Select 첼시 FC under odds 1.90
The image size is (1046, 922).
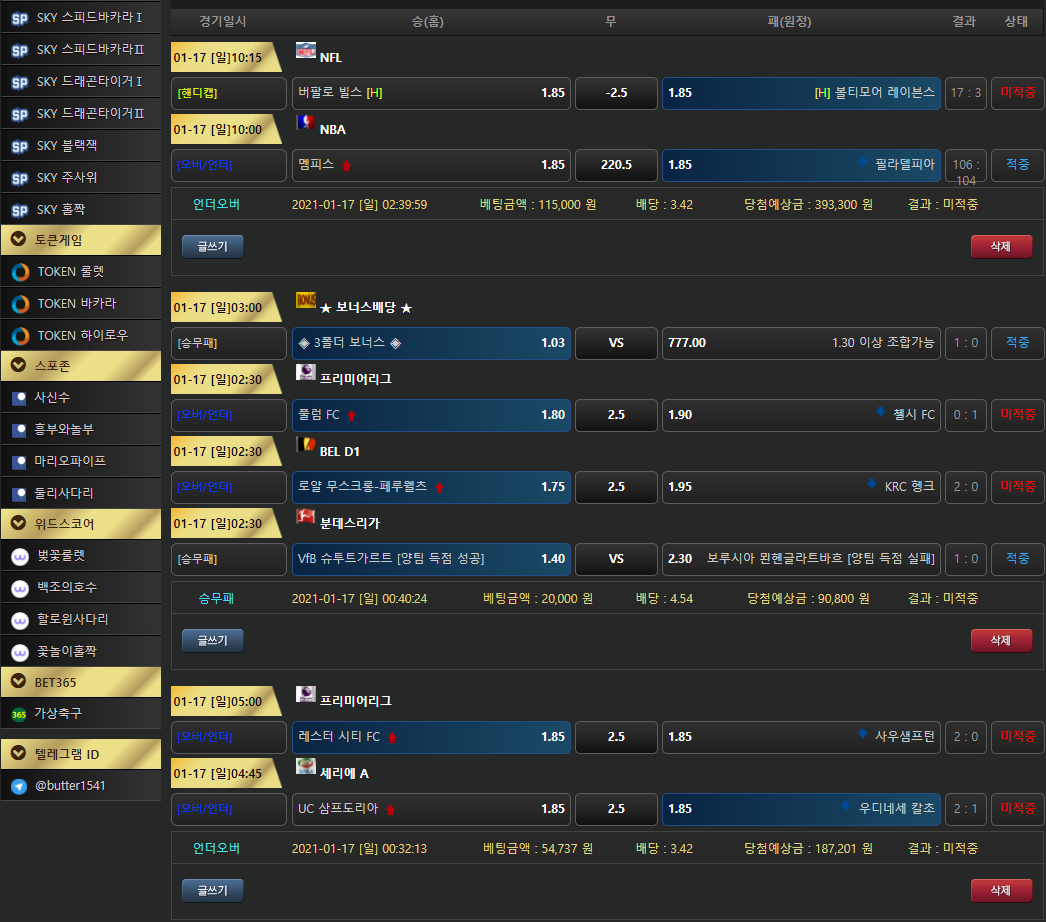(800, 414)
